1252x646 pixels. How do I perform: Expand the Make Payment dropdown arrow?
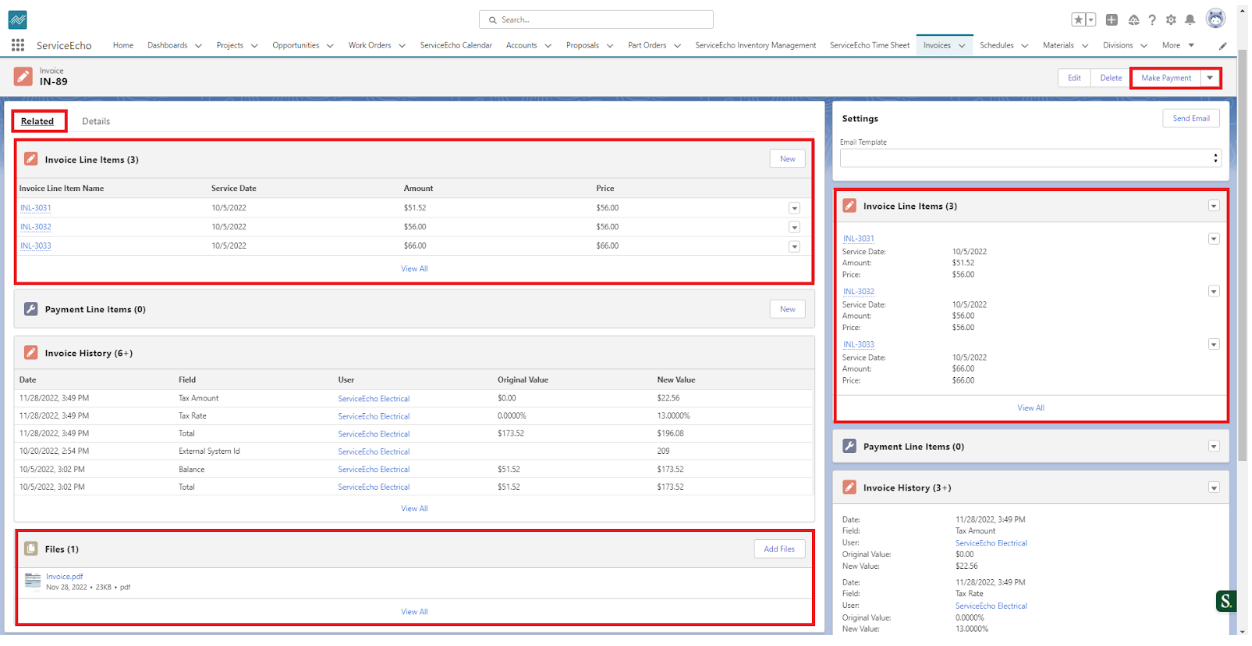(x=1211, y=77)
